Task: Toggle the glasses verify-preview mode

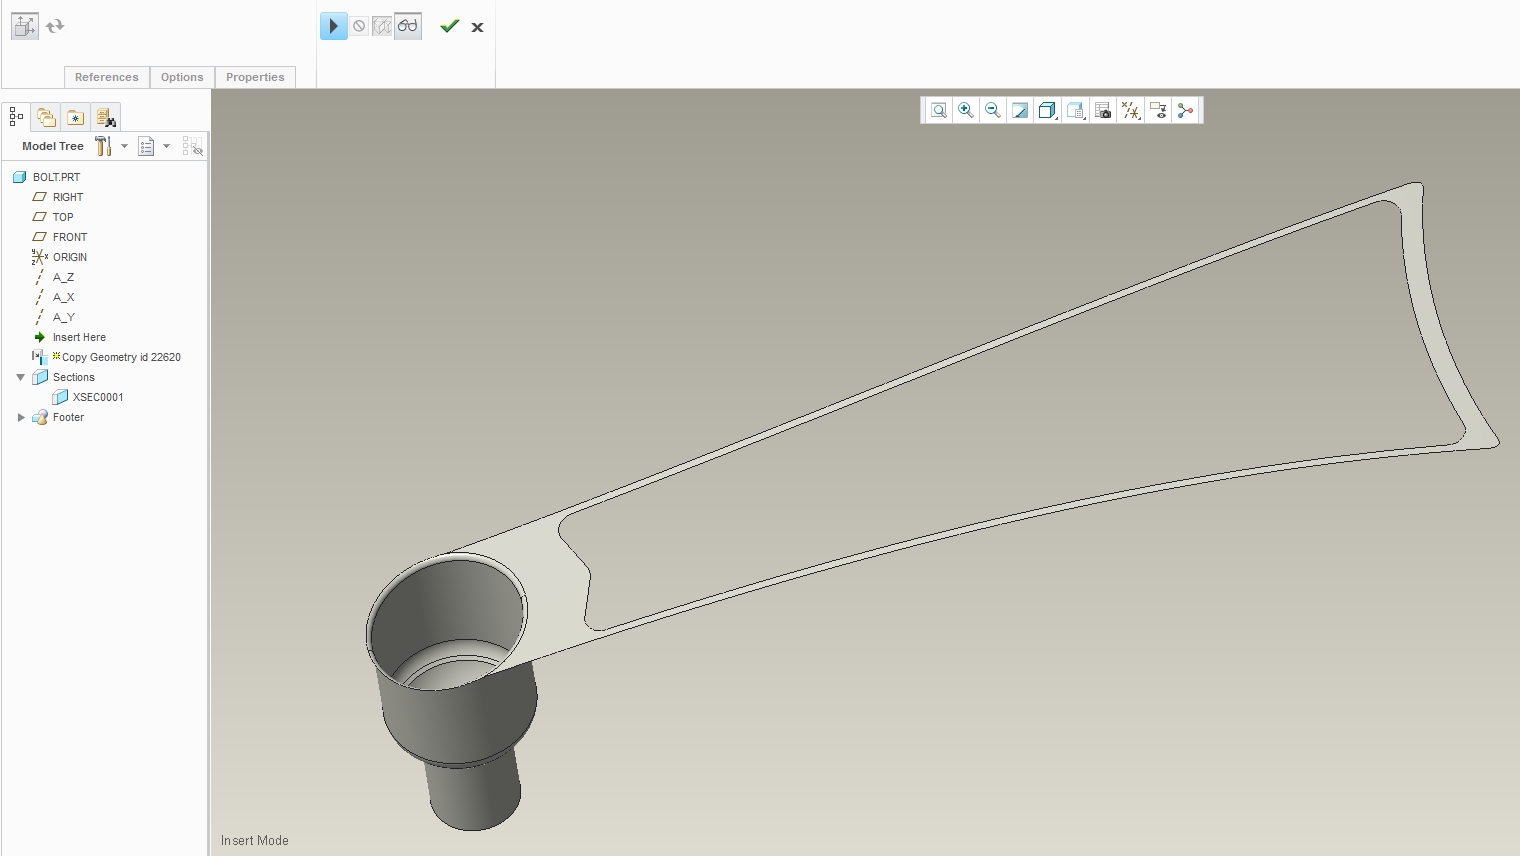Action: (408, 26)
